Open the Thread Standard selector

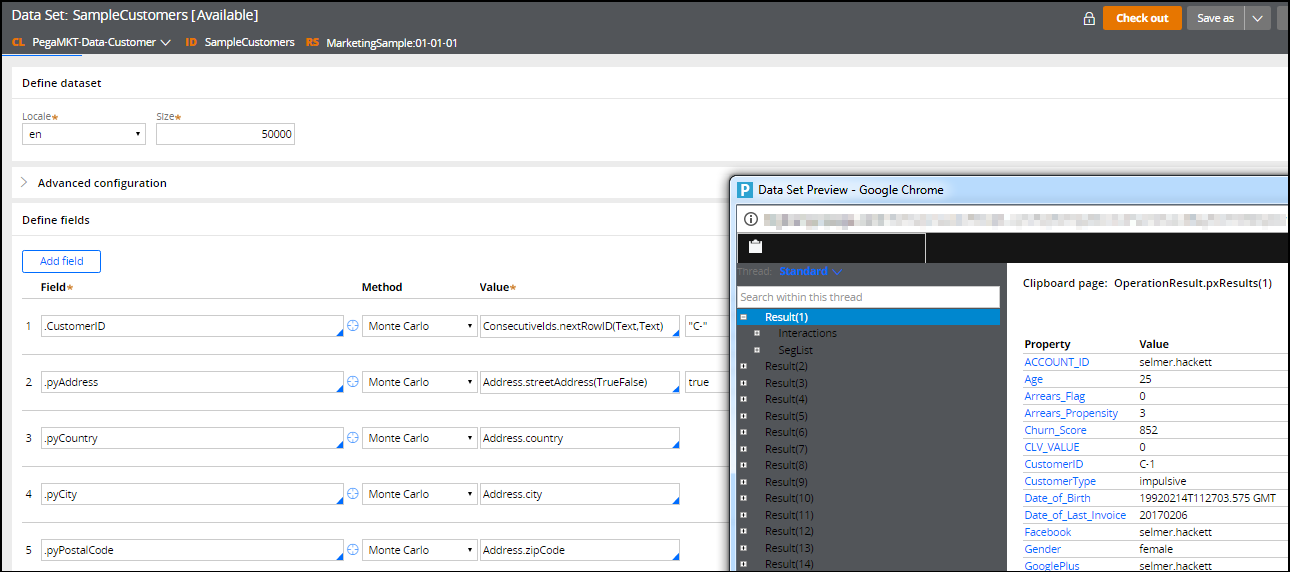pyautogui.click(x=810, y=271)
